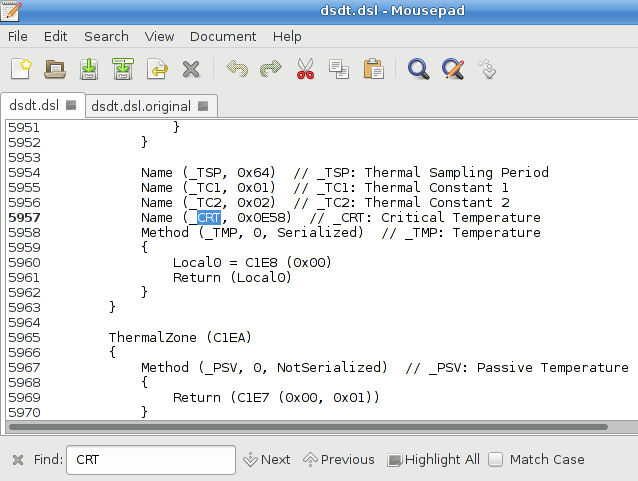
Task: Click the Find and Replace icon
Action: click(x=453, y=68)
